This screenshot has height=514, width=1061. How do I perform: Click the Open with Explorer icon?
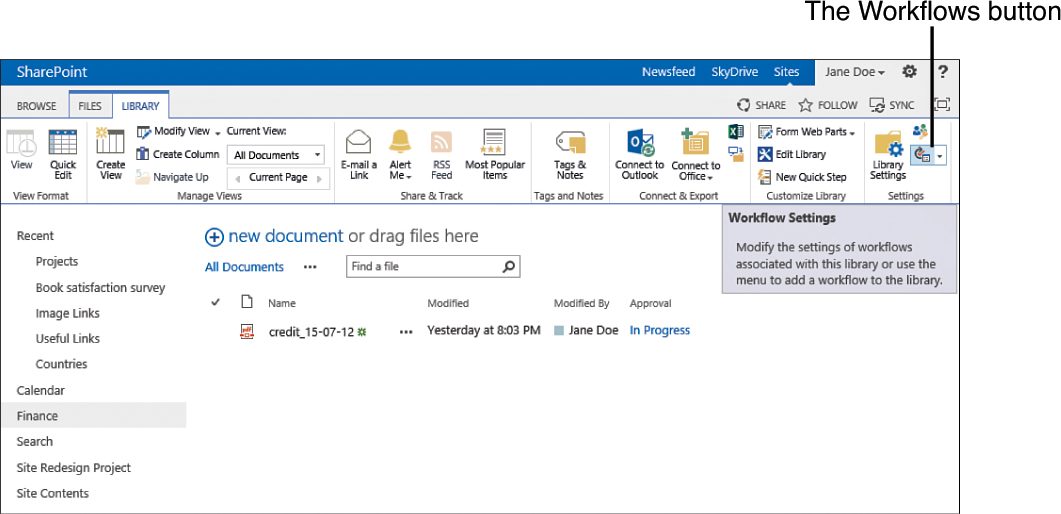click(x=736, y=154)
